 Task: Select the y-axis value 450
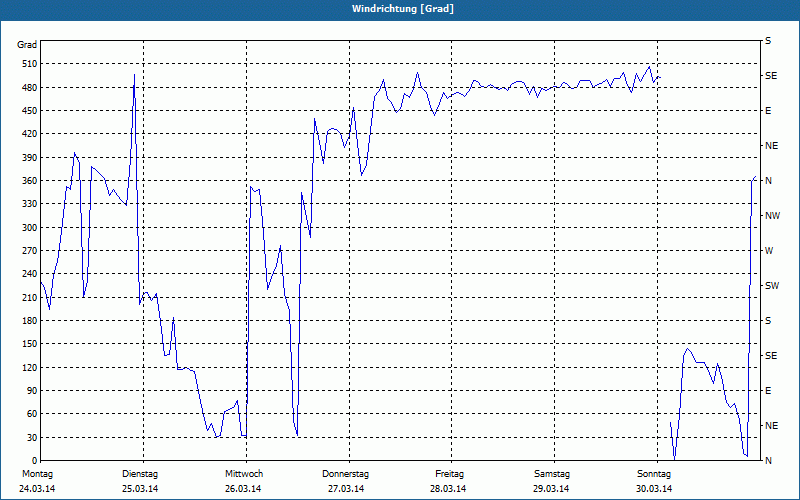pos(30,111)
